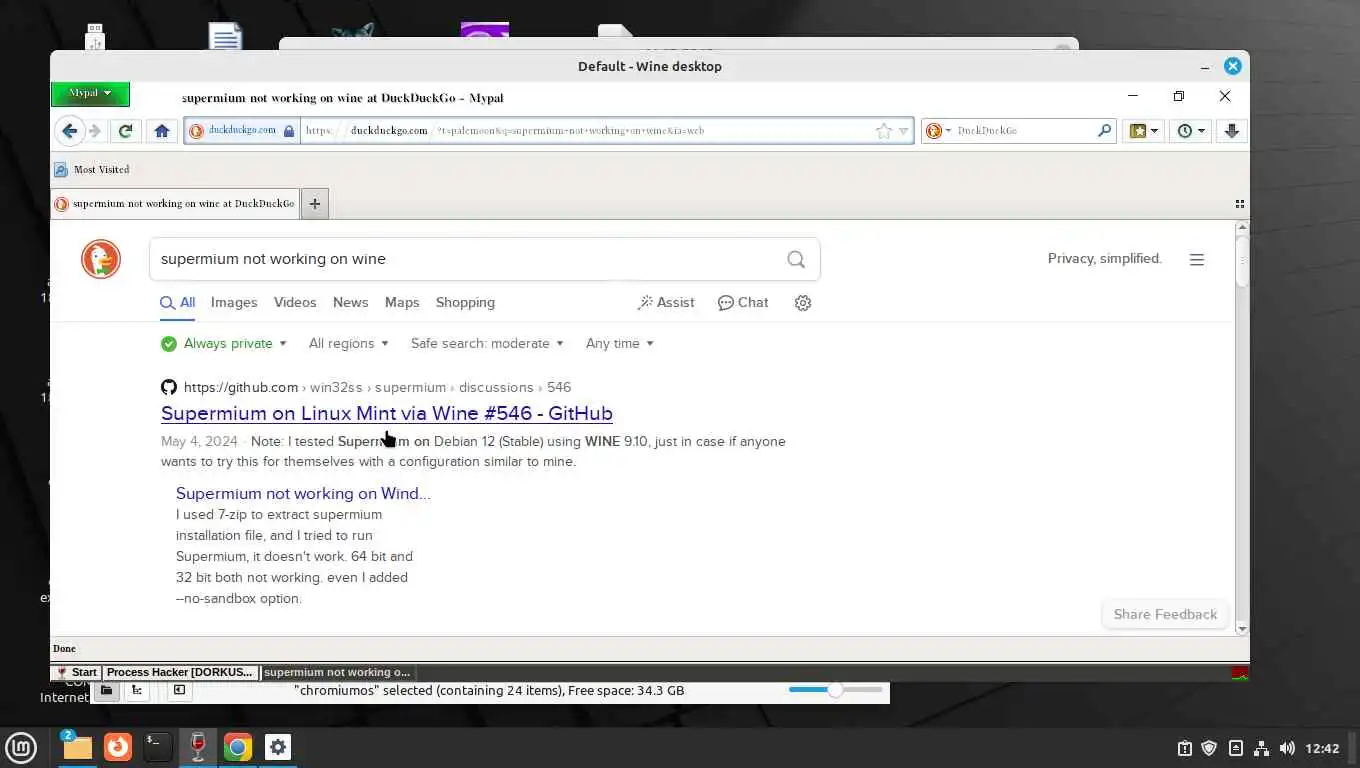The width and height of the screenshot is (1360, 768).
Task: Select the 'supermium not working o...' taskbar entry
Action: tap(337, 672)
